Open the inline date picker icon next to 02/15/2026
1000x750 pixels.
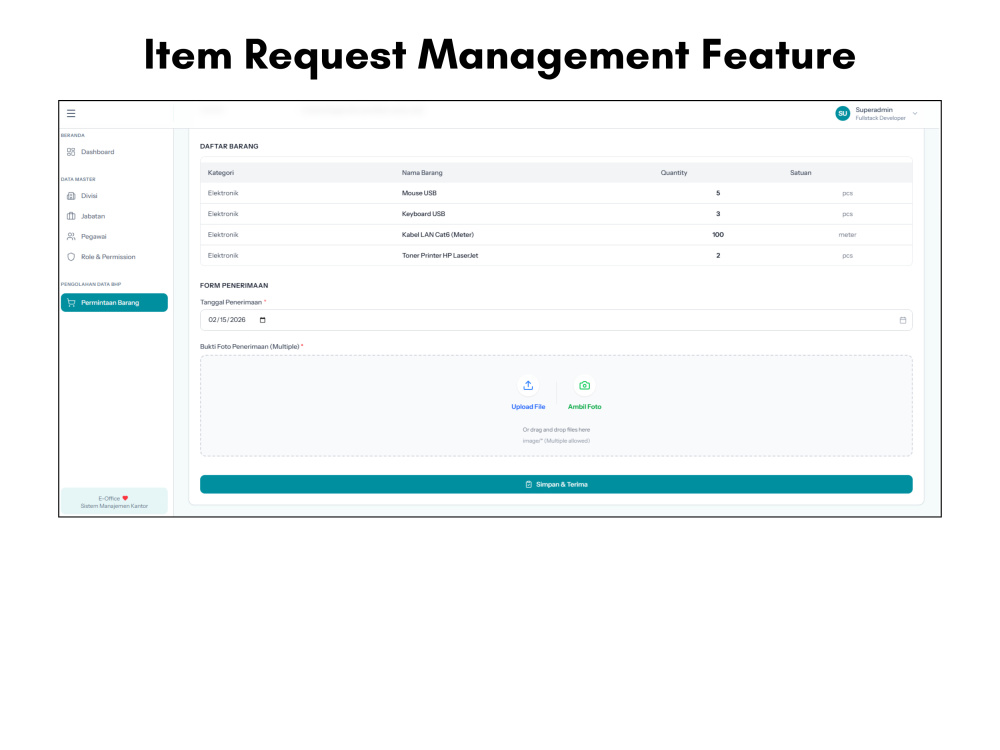(263, 320)
